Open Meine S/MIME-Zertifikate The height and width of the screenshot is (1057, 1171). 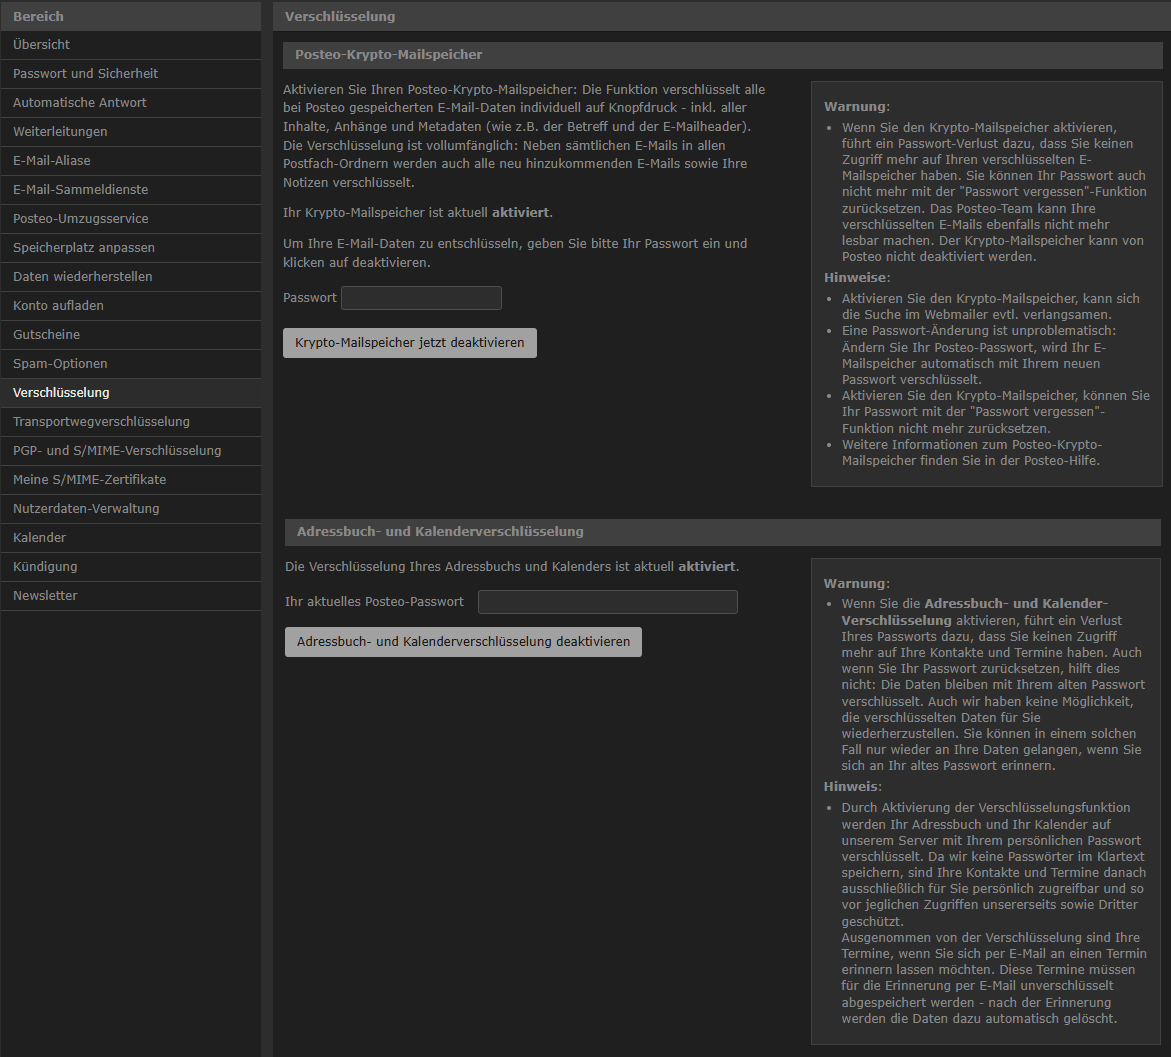coord(131,480)
